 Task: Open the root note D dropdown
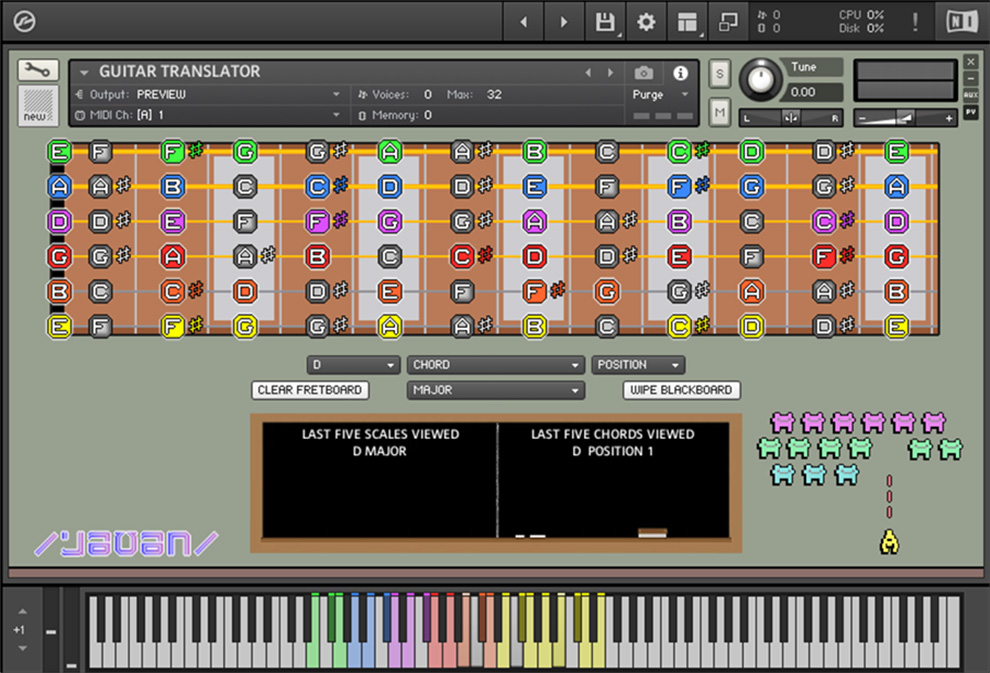[353, 365]
